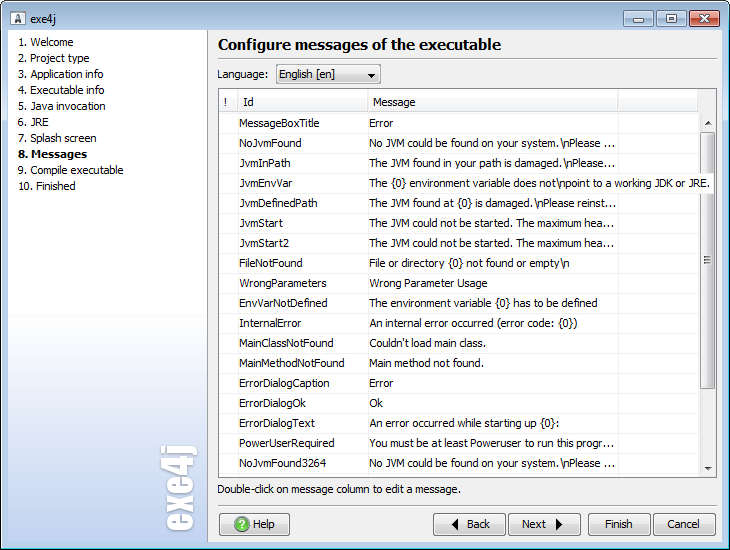The image size is (730, 550).
Task: Select step 5. Java invocation
Action: tap(61, 106)
